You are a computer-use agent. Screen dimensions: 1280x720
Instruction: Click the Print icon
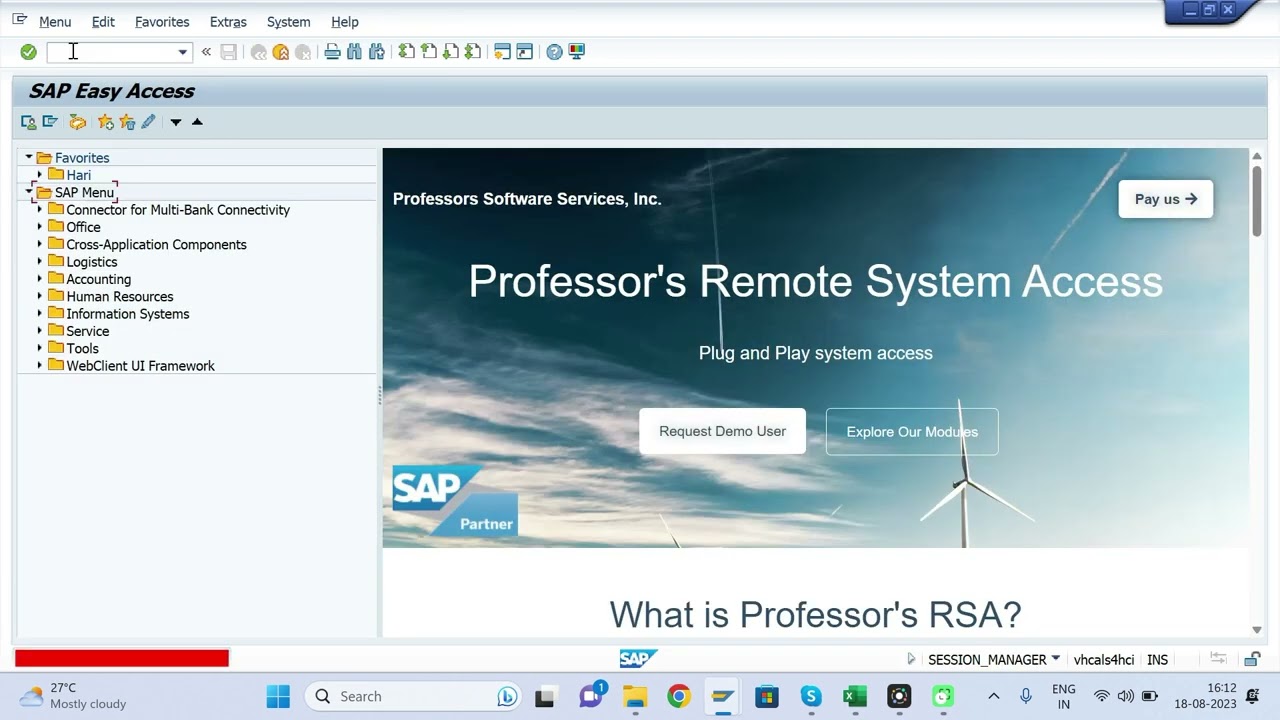[x=333, y=52]
